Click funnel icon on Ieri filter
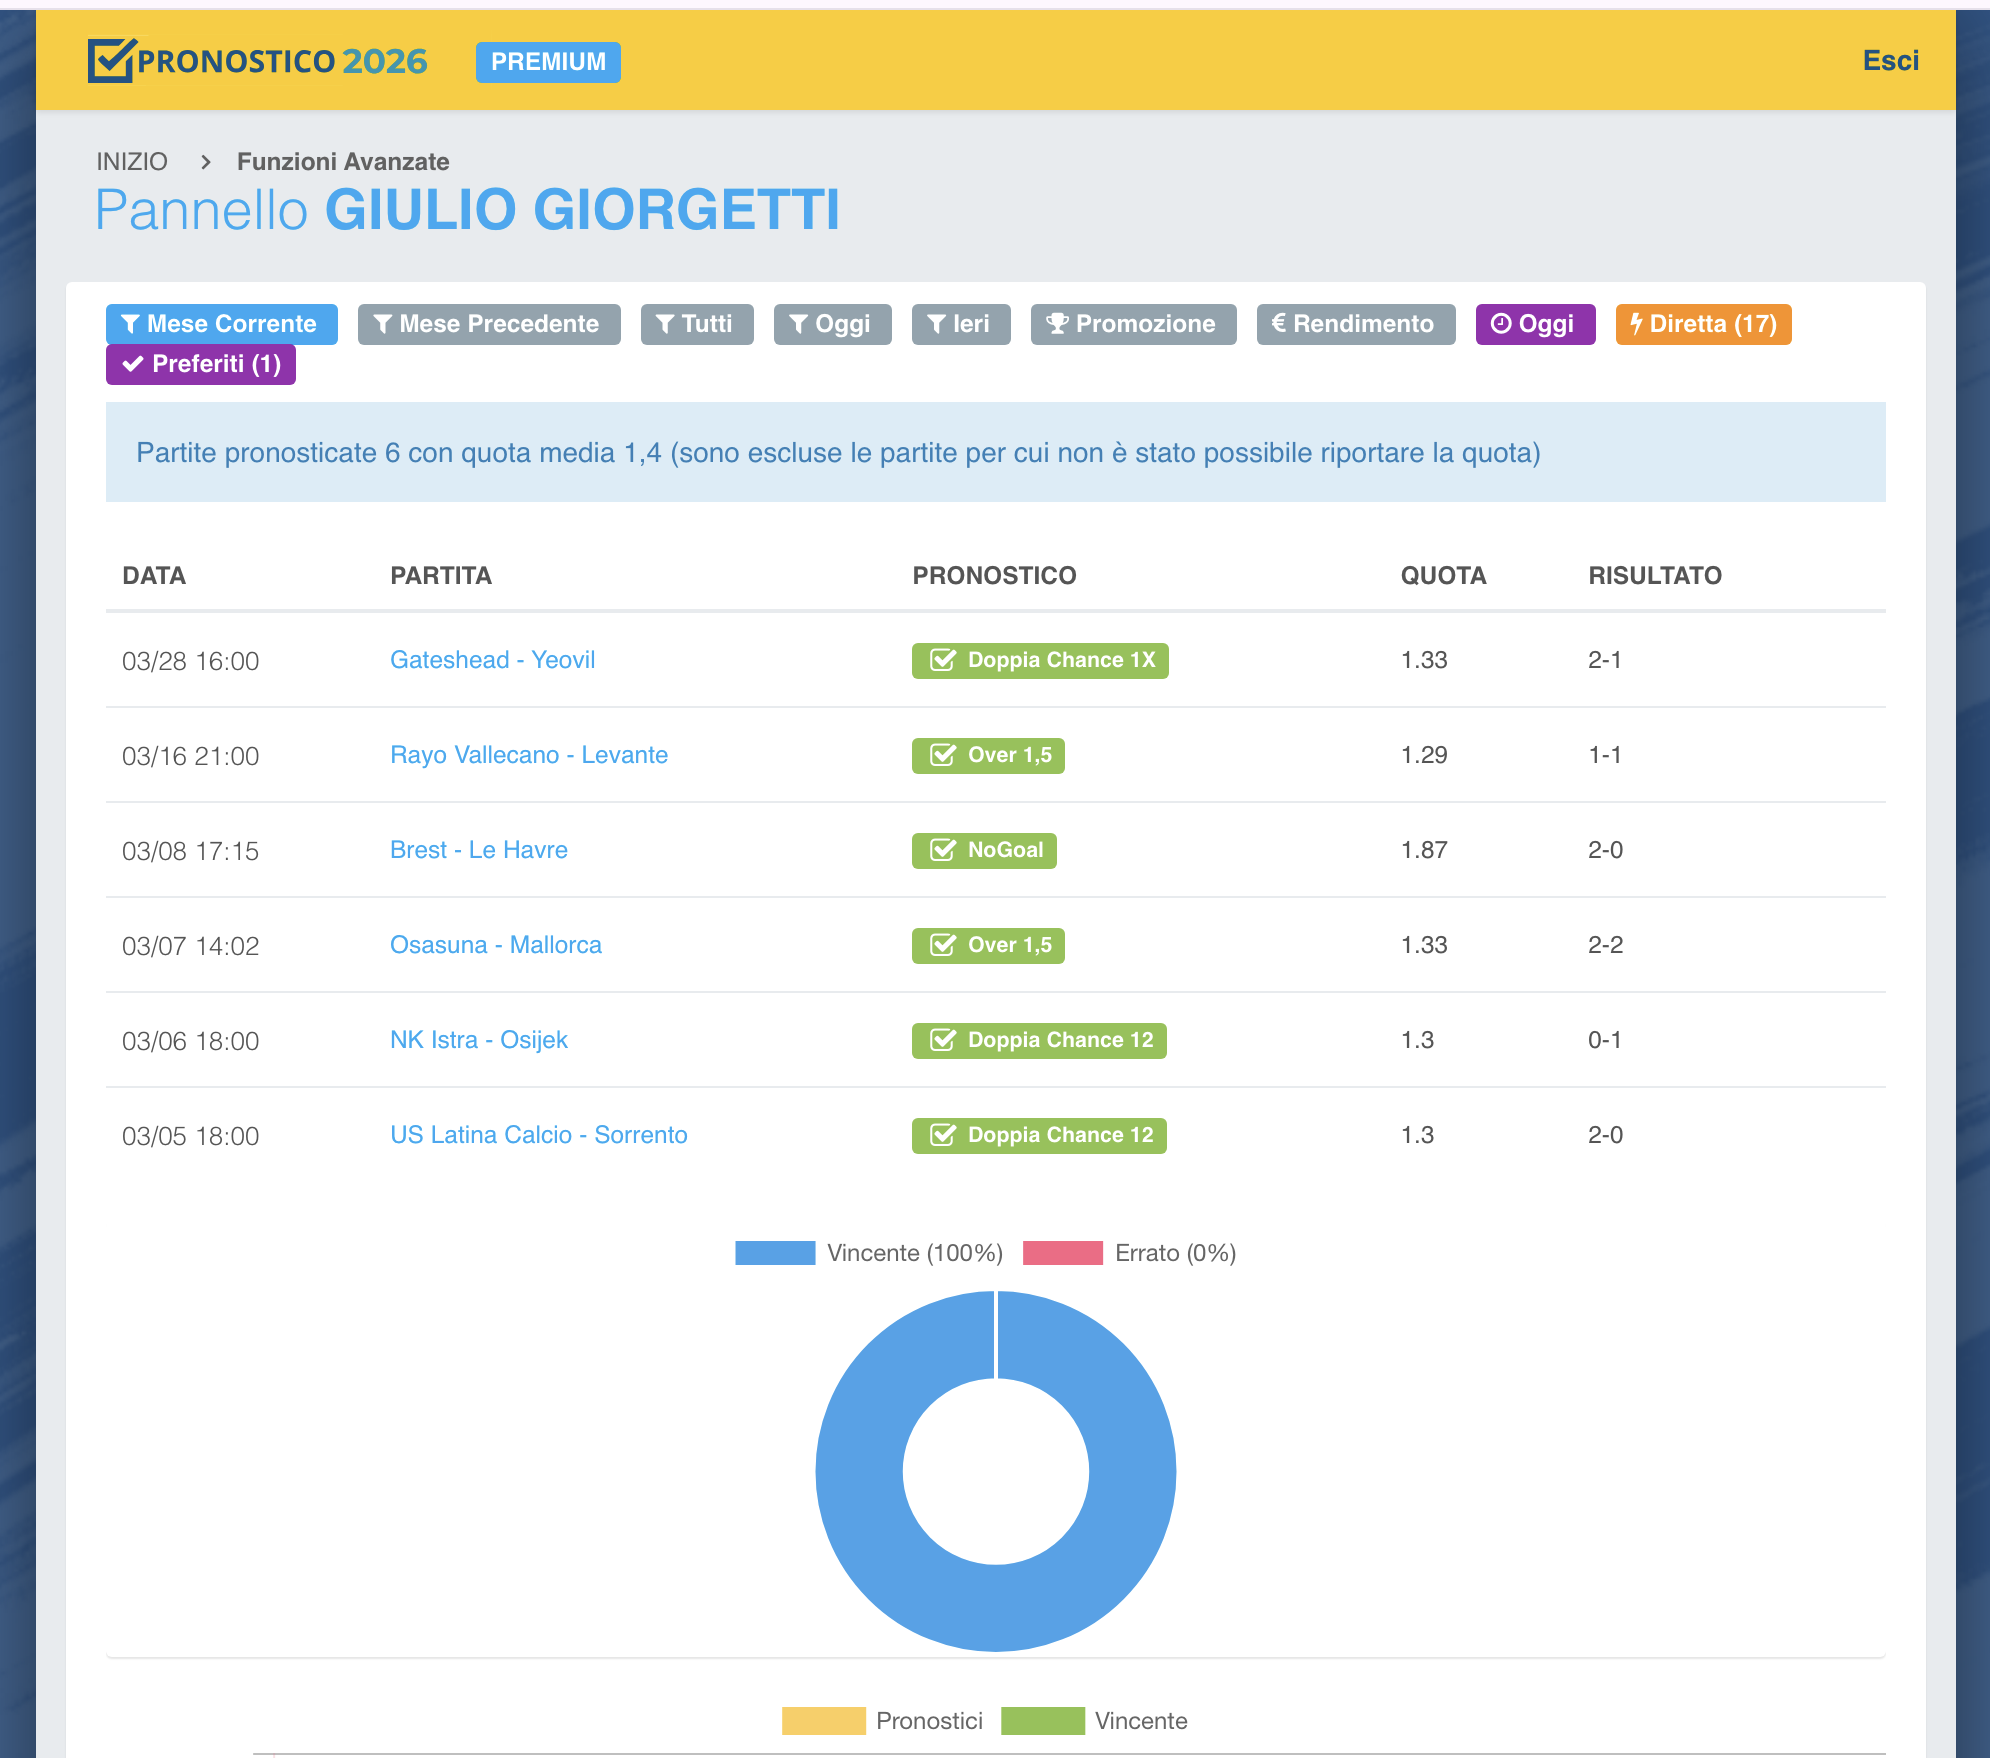1990x1758 pixels. click(x=936, y=324)
